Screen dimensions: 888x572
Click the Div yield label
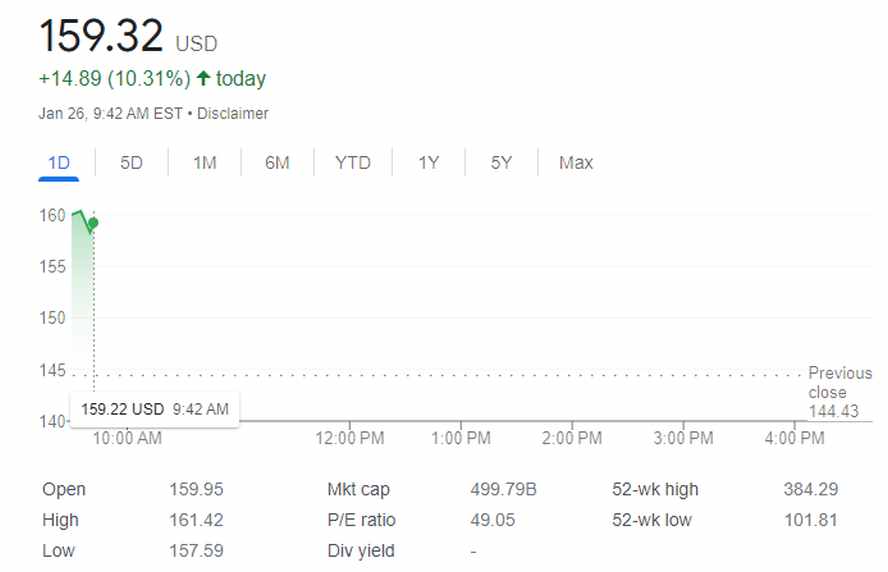click(x=360, y=551)
